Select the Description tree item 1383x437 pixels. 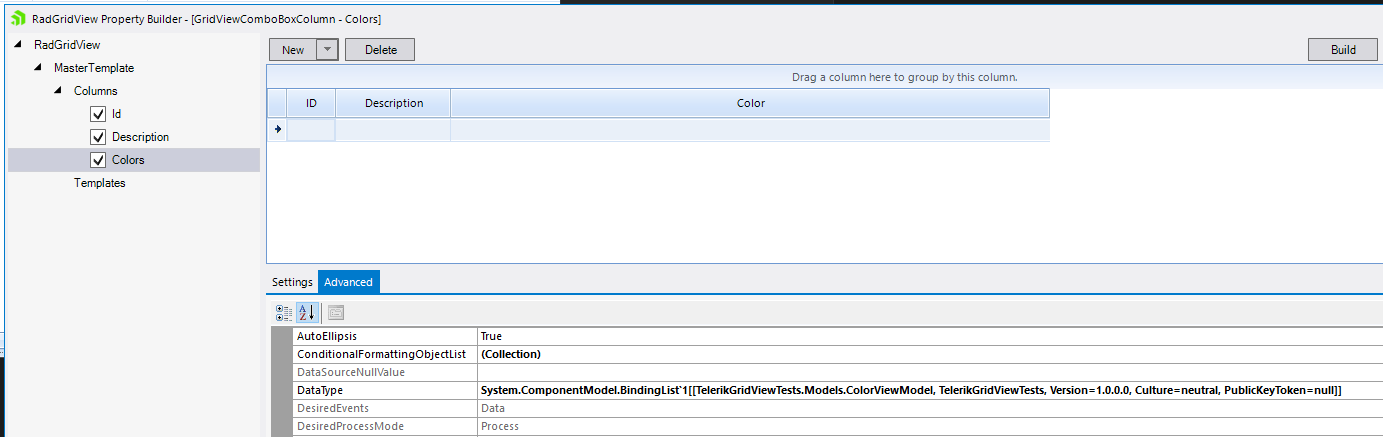(x=140, y=137)
